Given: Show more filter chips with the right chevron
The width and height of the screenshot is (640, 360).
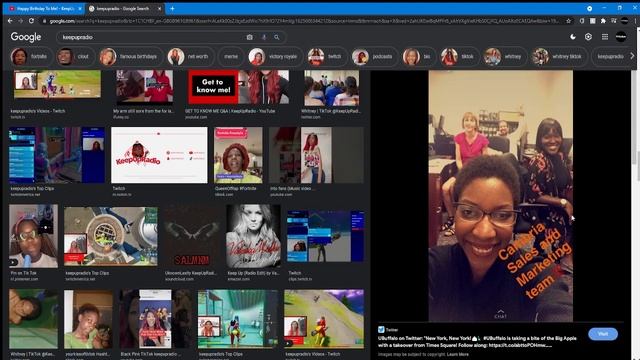Looking at the screenshot, I should (632, 56).
